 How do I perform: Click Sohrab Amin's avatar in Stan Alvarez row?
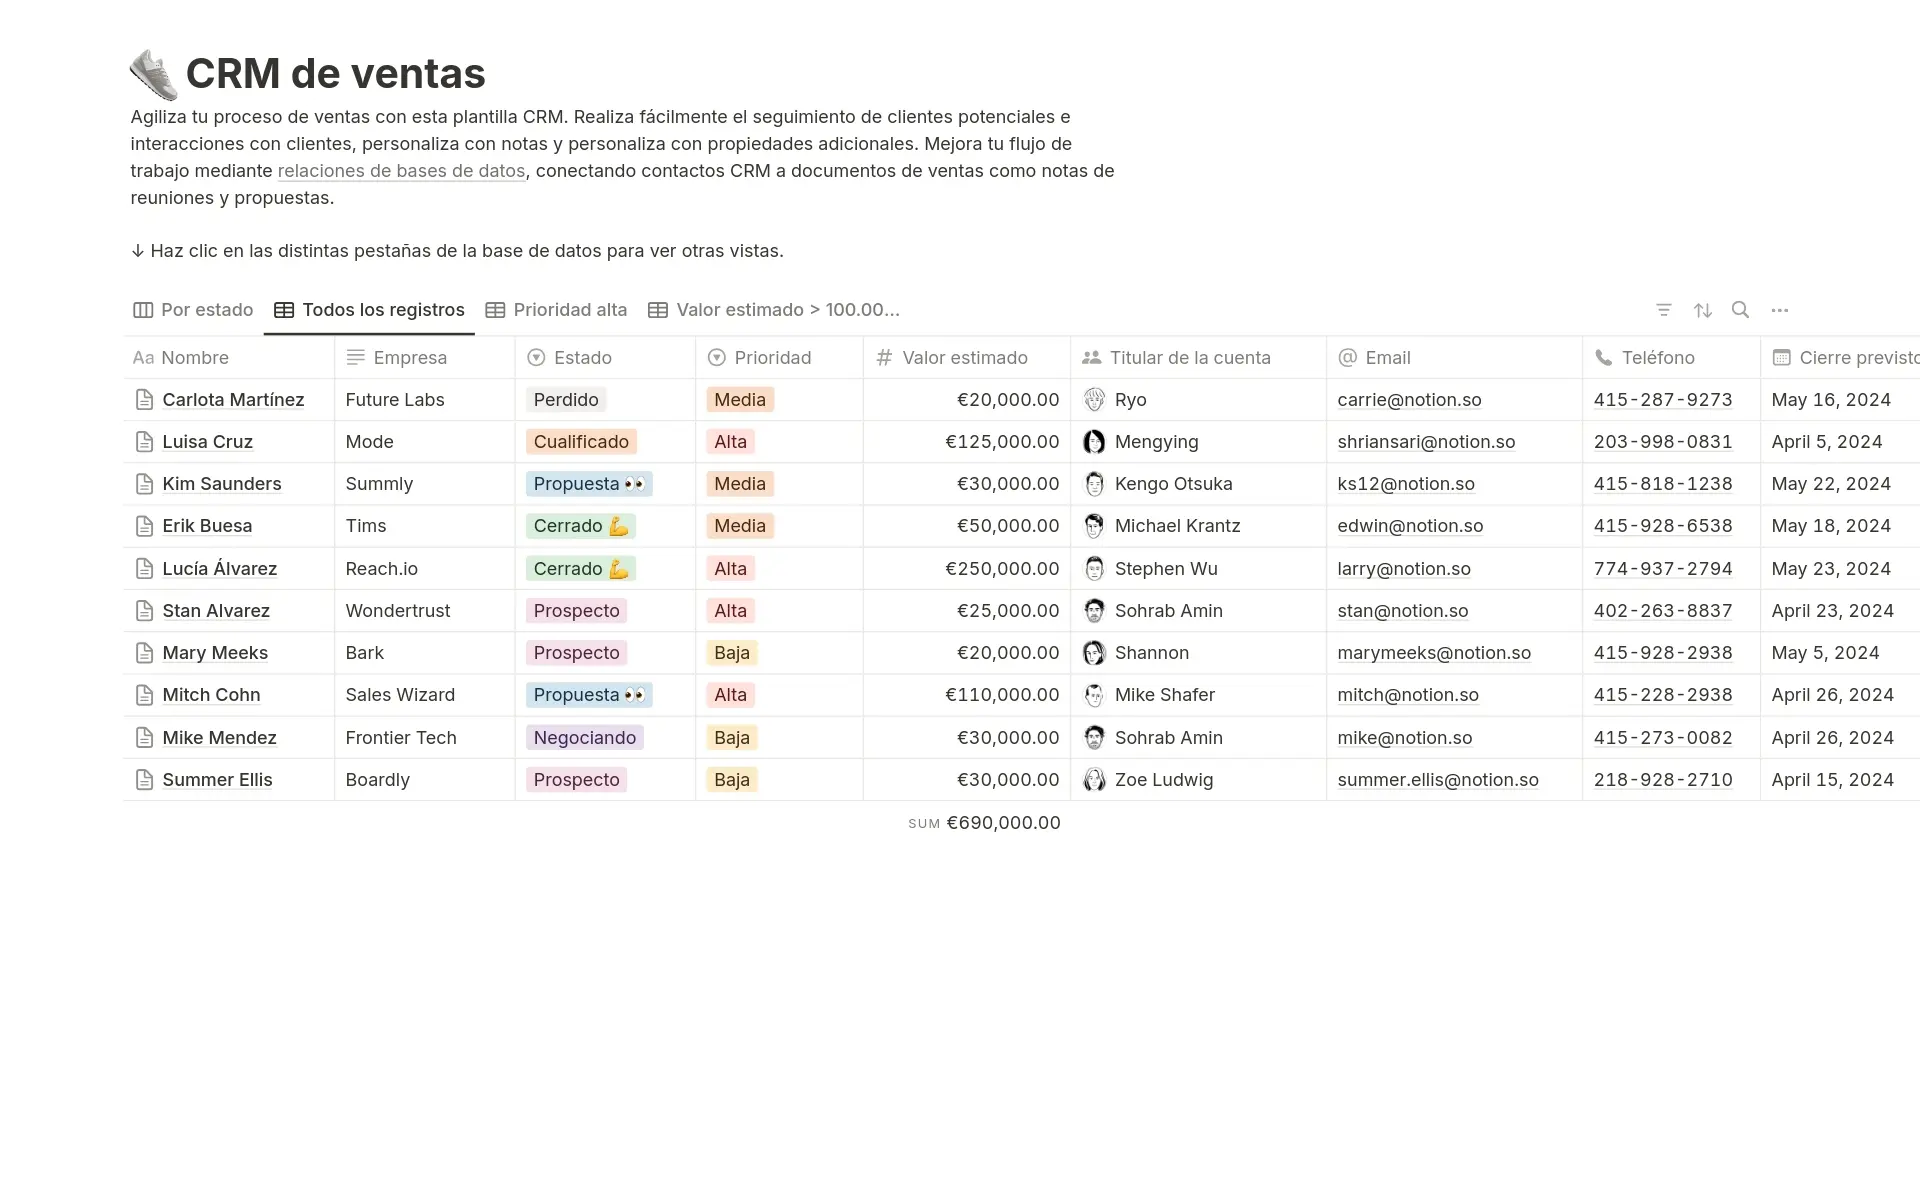[x=1093, y=610]
